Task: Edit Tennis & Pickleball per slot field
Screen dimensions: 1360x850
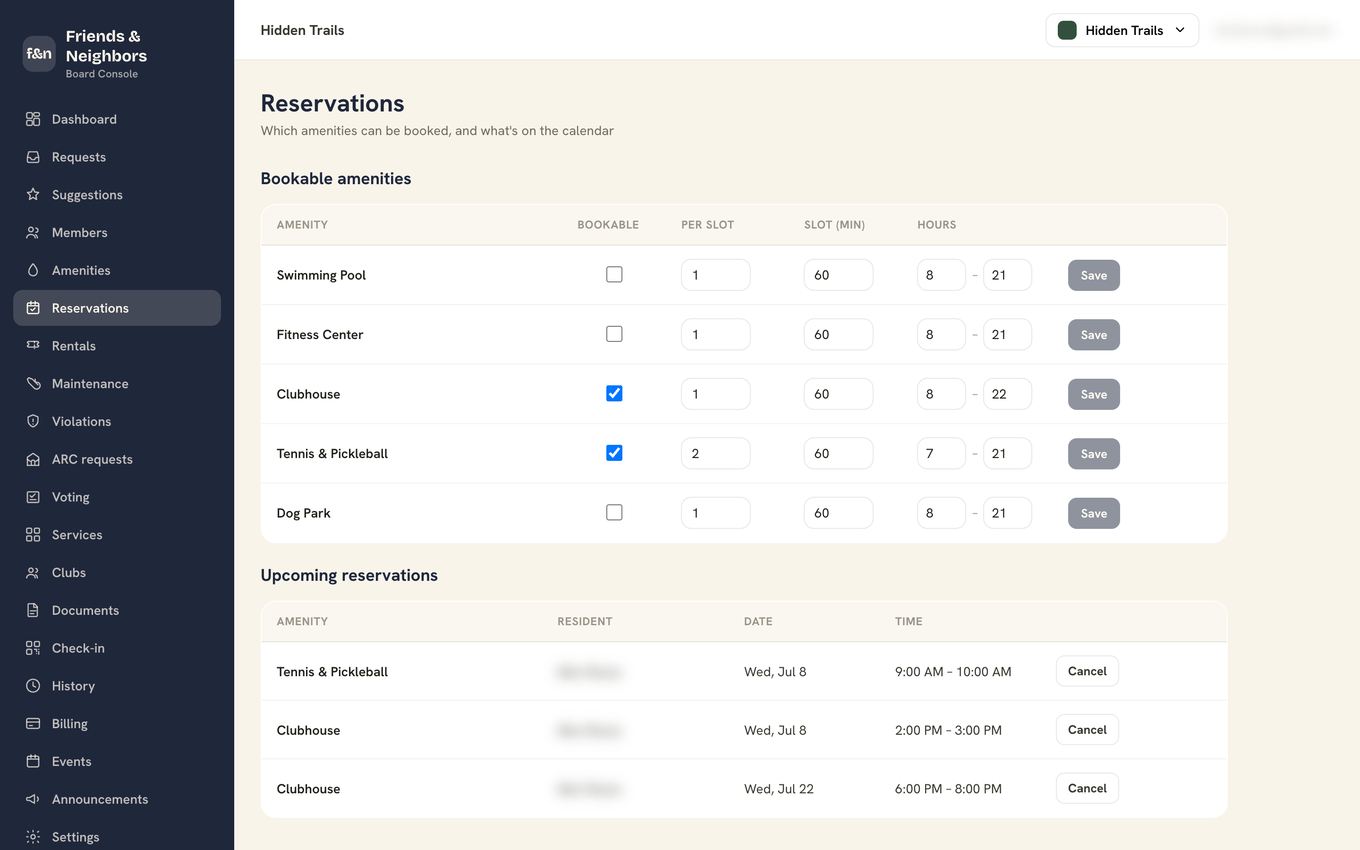Action: 716,454
